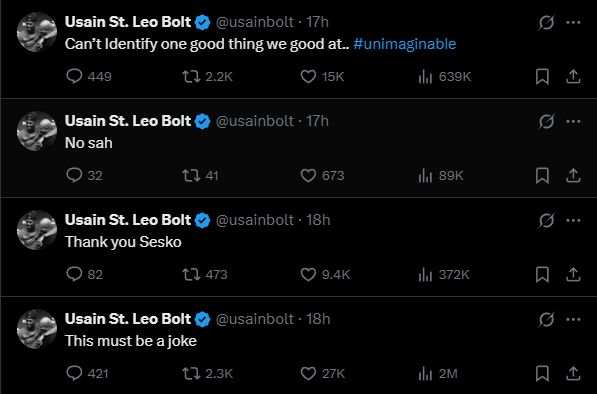The image size is (597, 394).
Task: Click the Usain St. Leo Bolt name on bottom tweet
Action: pos(128,319)
